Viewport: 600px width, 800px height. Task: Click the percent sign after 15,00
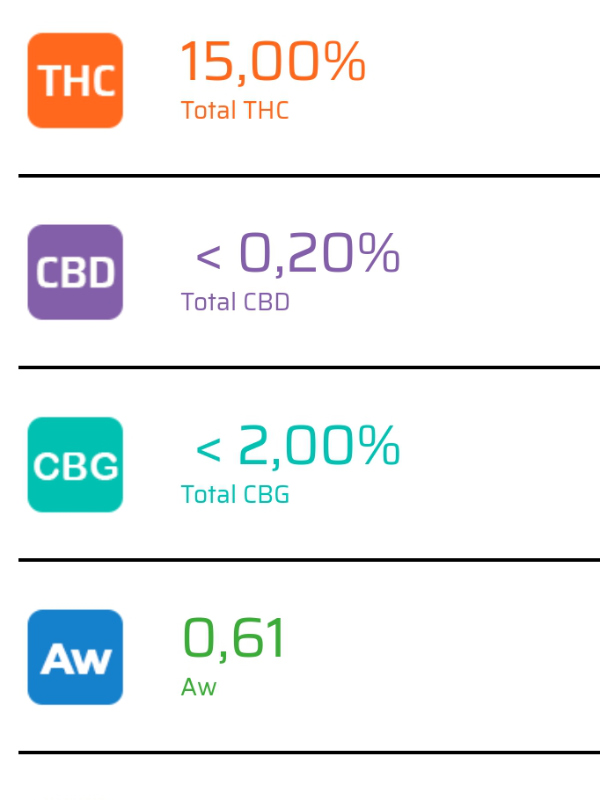345,61
